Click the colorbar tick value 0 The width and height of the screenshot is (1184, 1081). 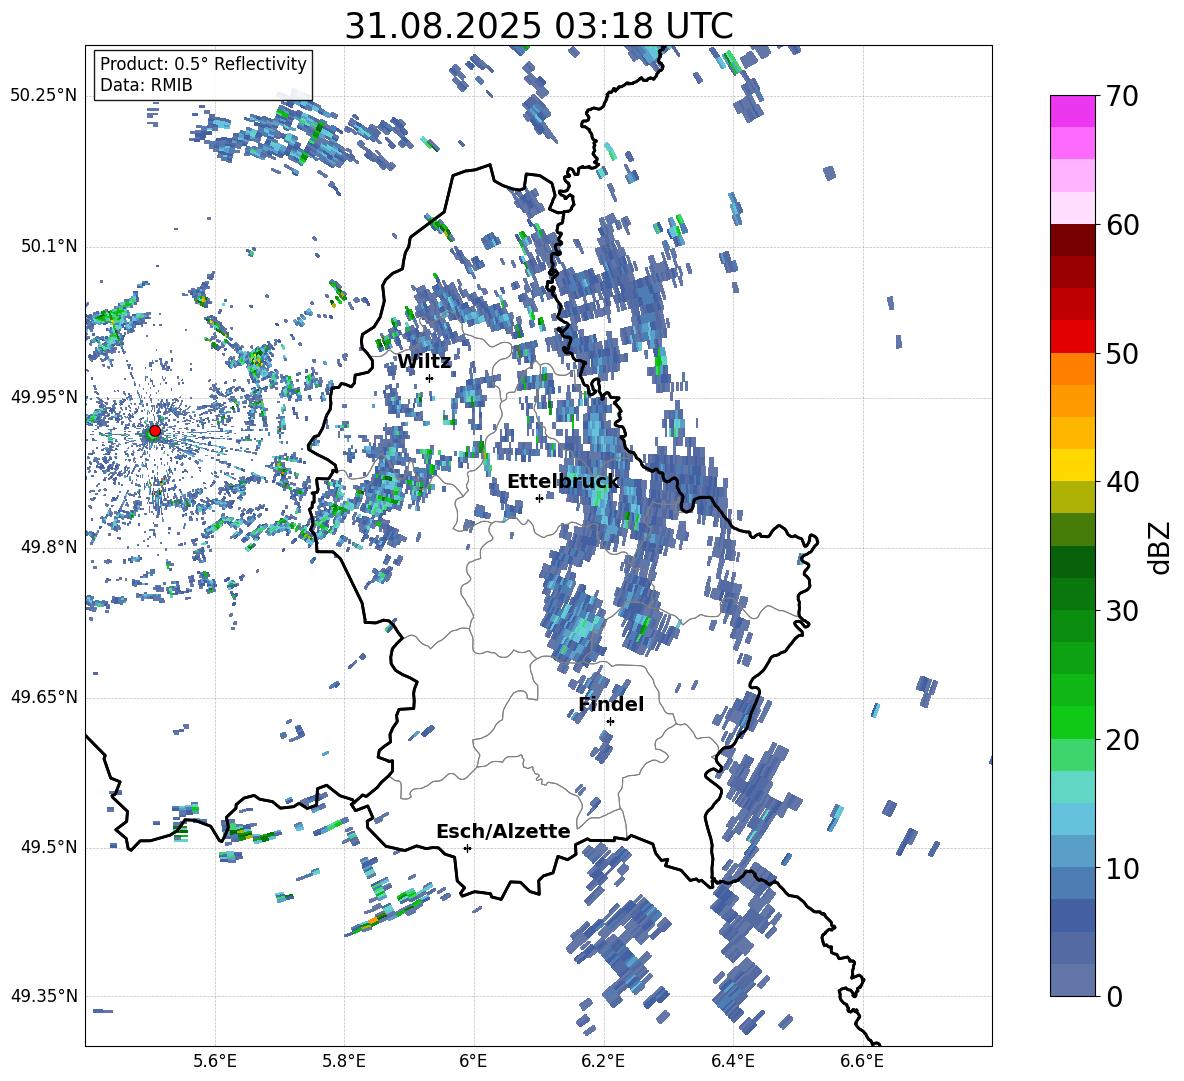[1114, 997]
